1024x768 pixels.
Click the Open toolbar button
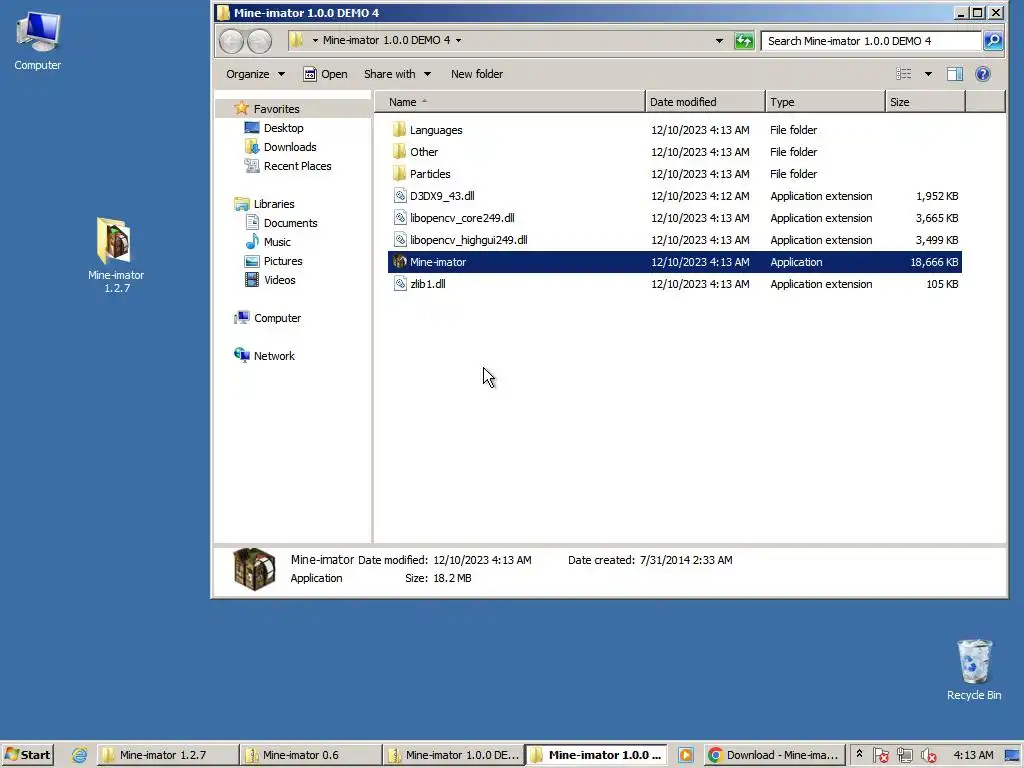pos(325,74)
